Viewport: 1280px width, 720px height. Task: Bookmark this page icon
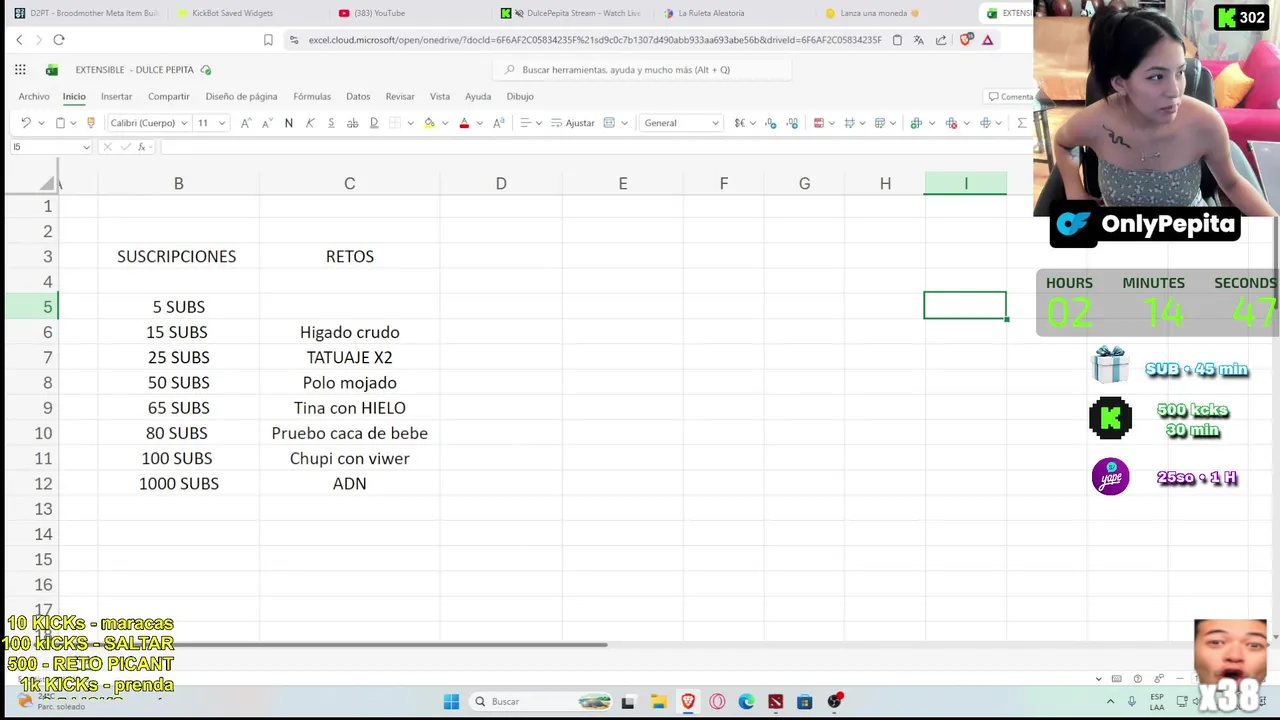pos(268,40)
